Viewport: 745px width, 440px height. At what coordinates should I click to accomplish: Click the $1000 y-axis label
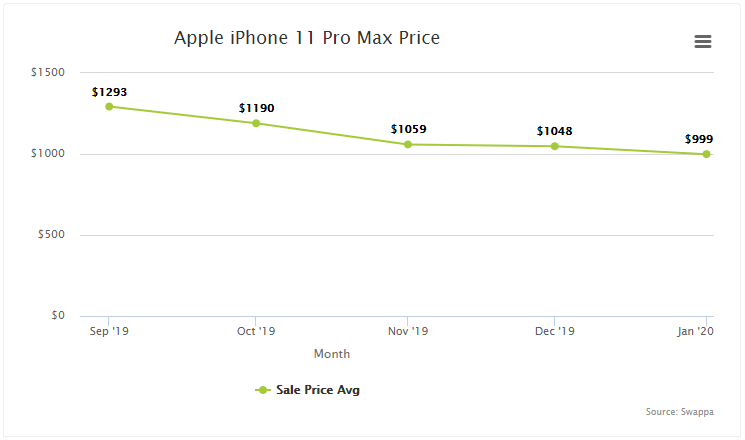[48, 153]
